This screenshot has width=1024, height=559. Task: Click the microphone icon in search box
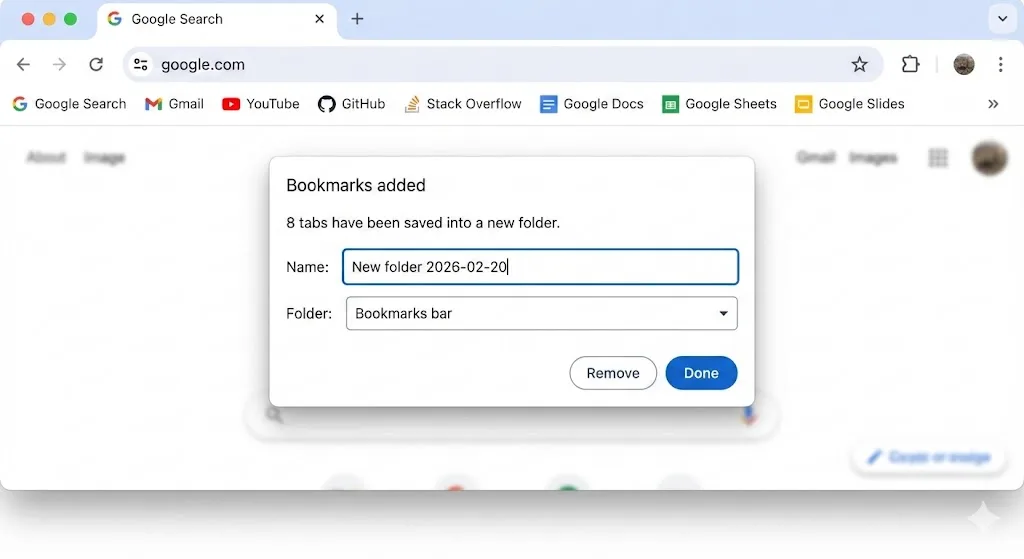[x=749, y=414]
